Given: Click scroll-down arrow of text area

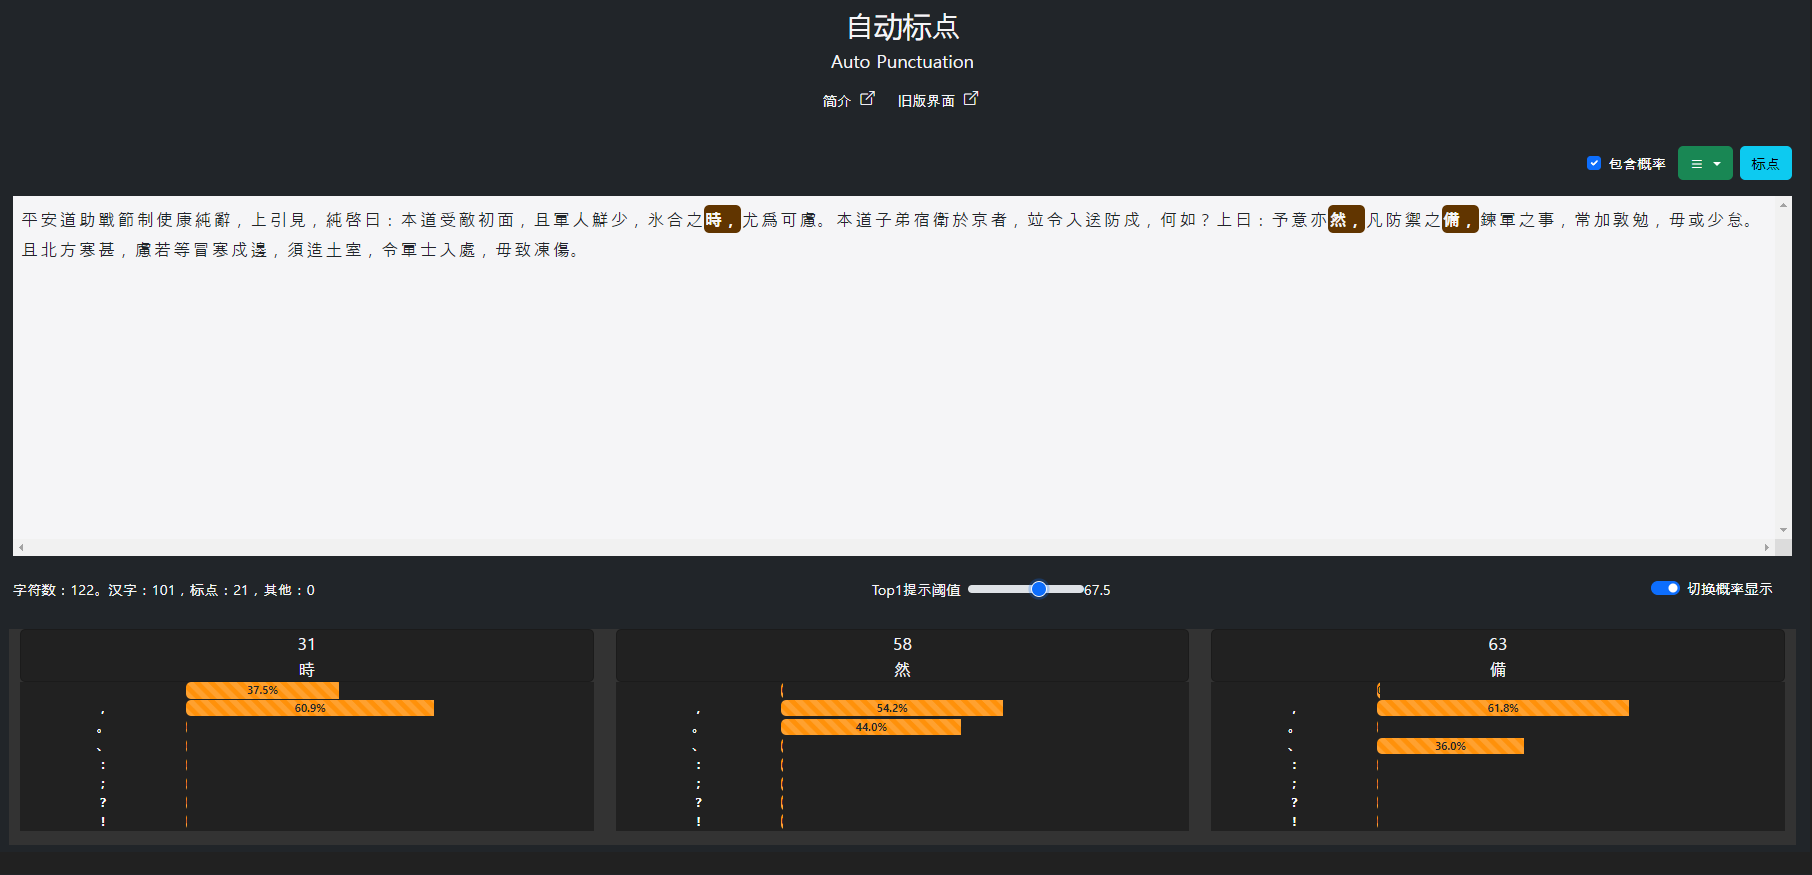Looking at the screenshot, I should click(1783, 530).
